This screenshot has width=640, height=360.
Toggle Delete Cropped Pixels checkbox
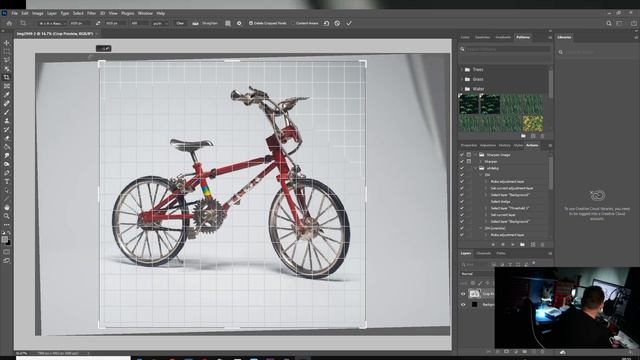(x=251, y=23)
